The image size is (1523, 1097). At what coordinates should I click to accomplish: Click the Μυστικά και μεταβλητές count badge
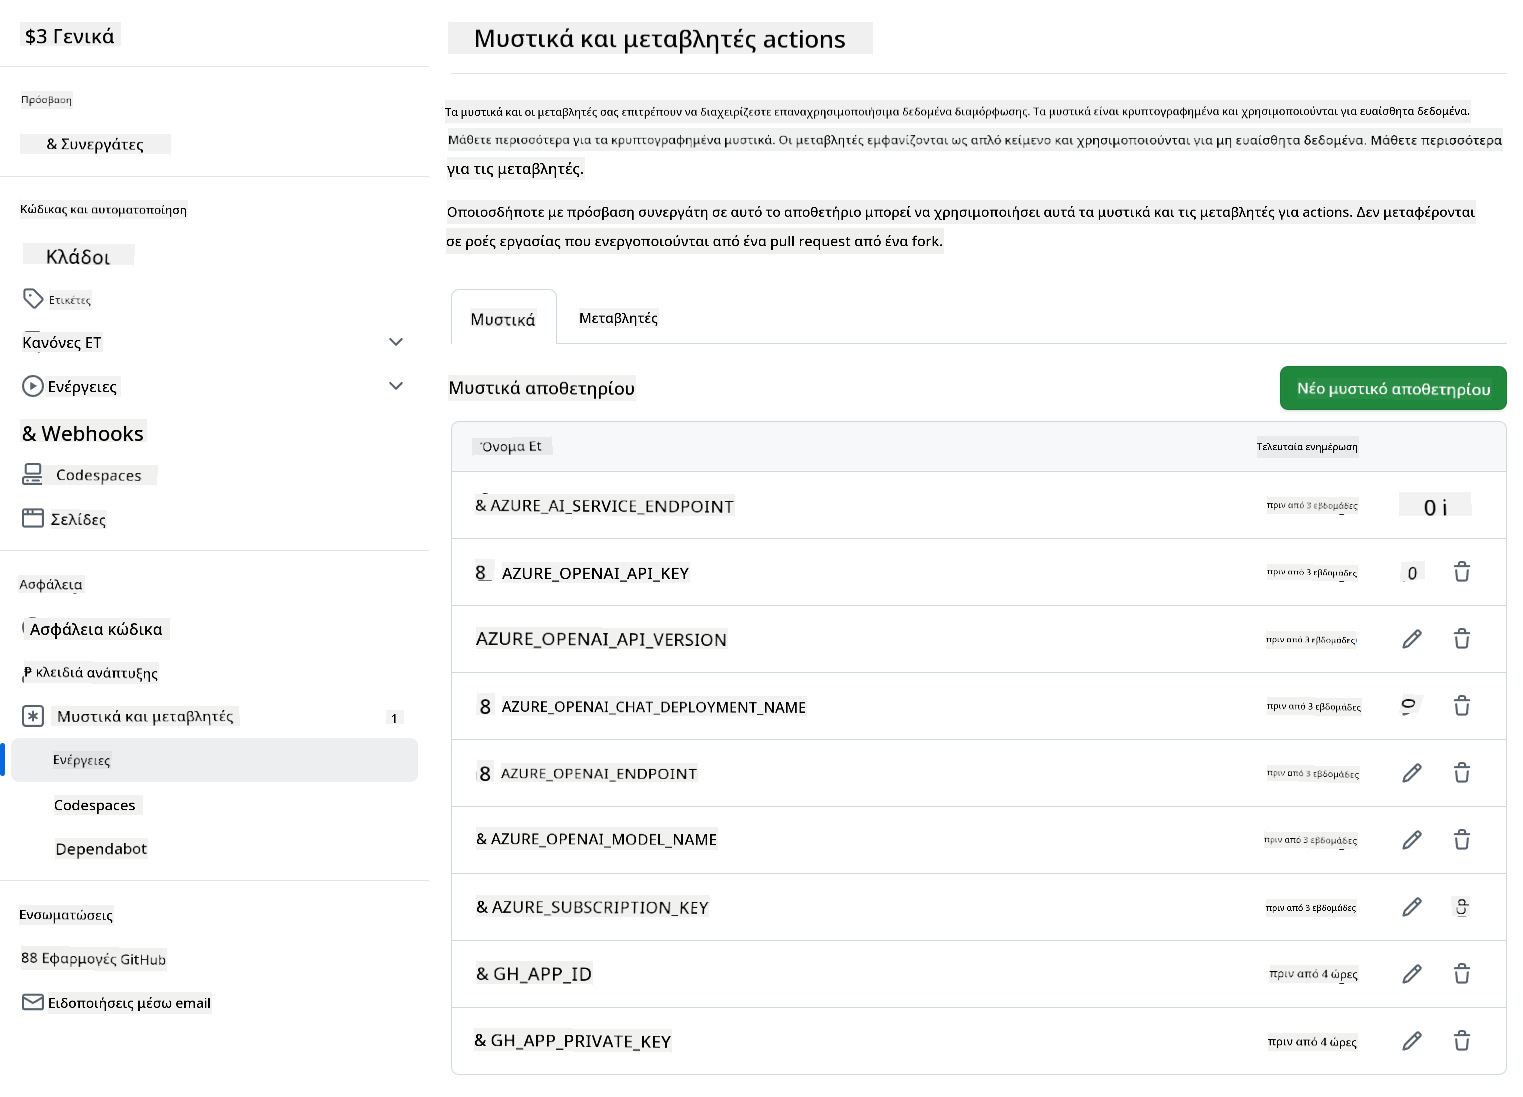(395, 718)
